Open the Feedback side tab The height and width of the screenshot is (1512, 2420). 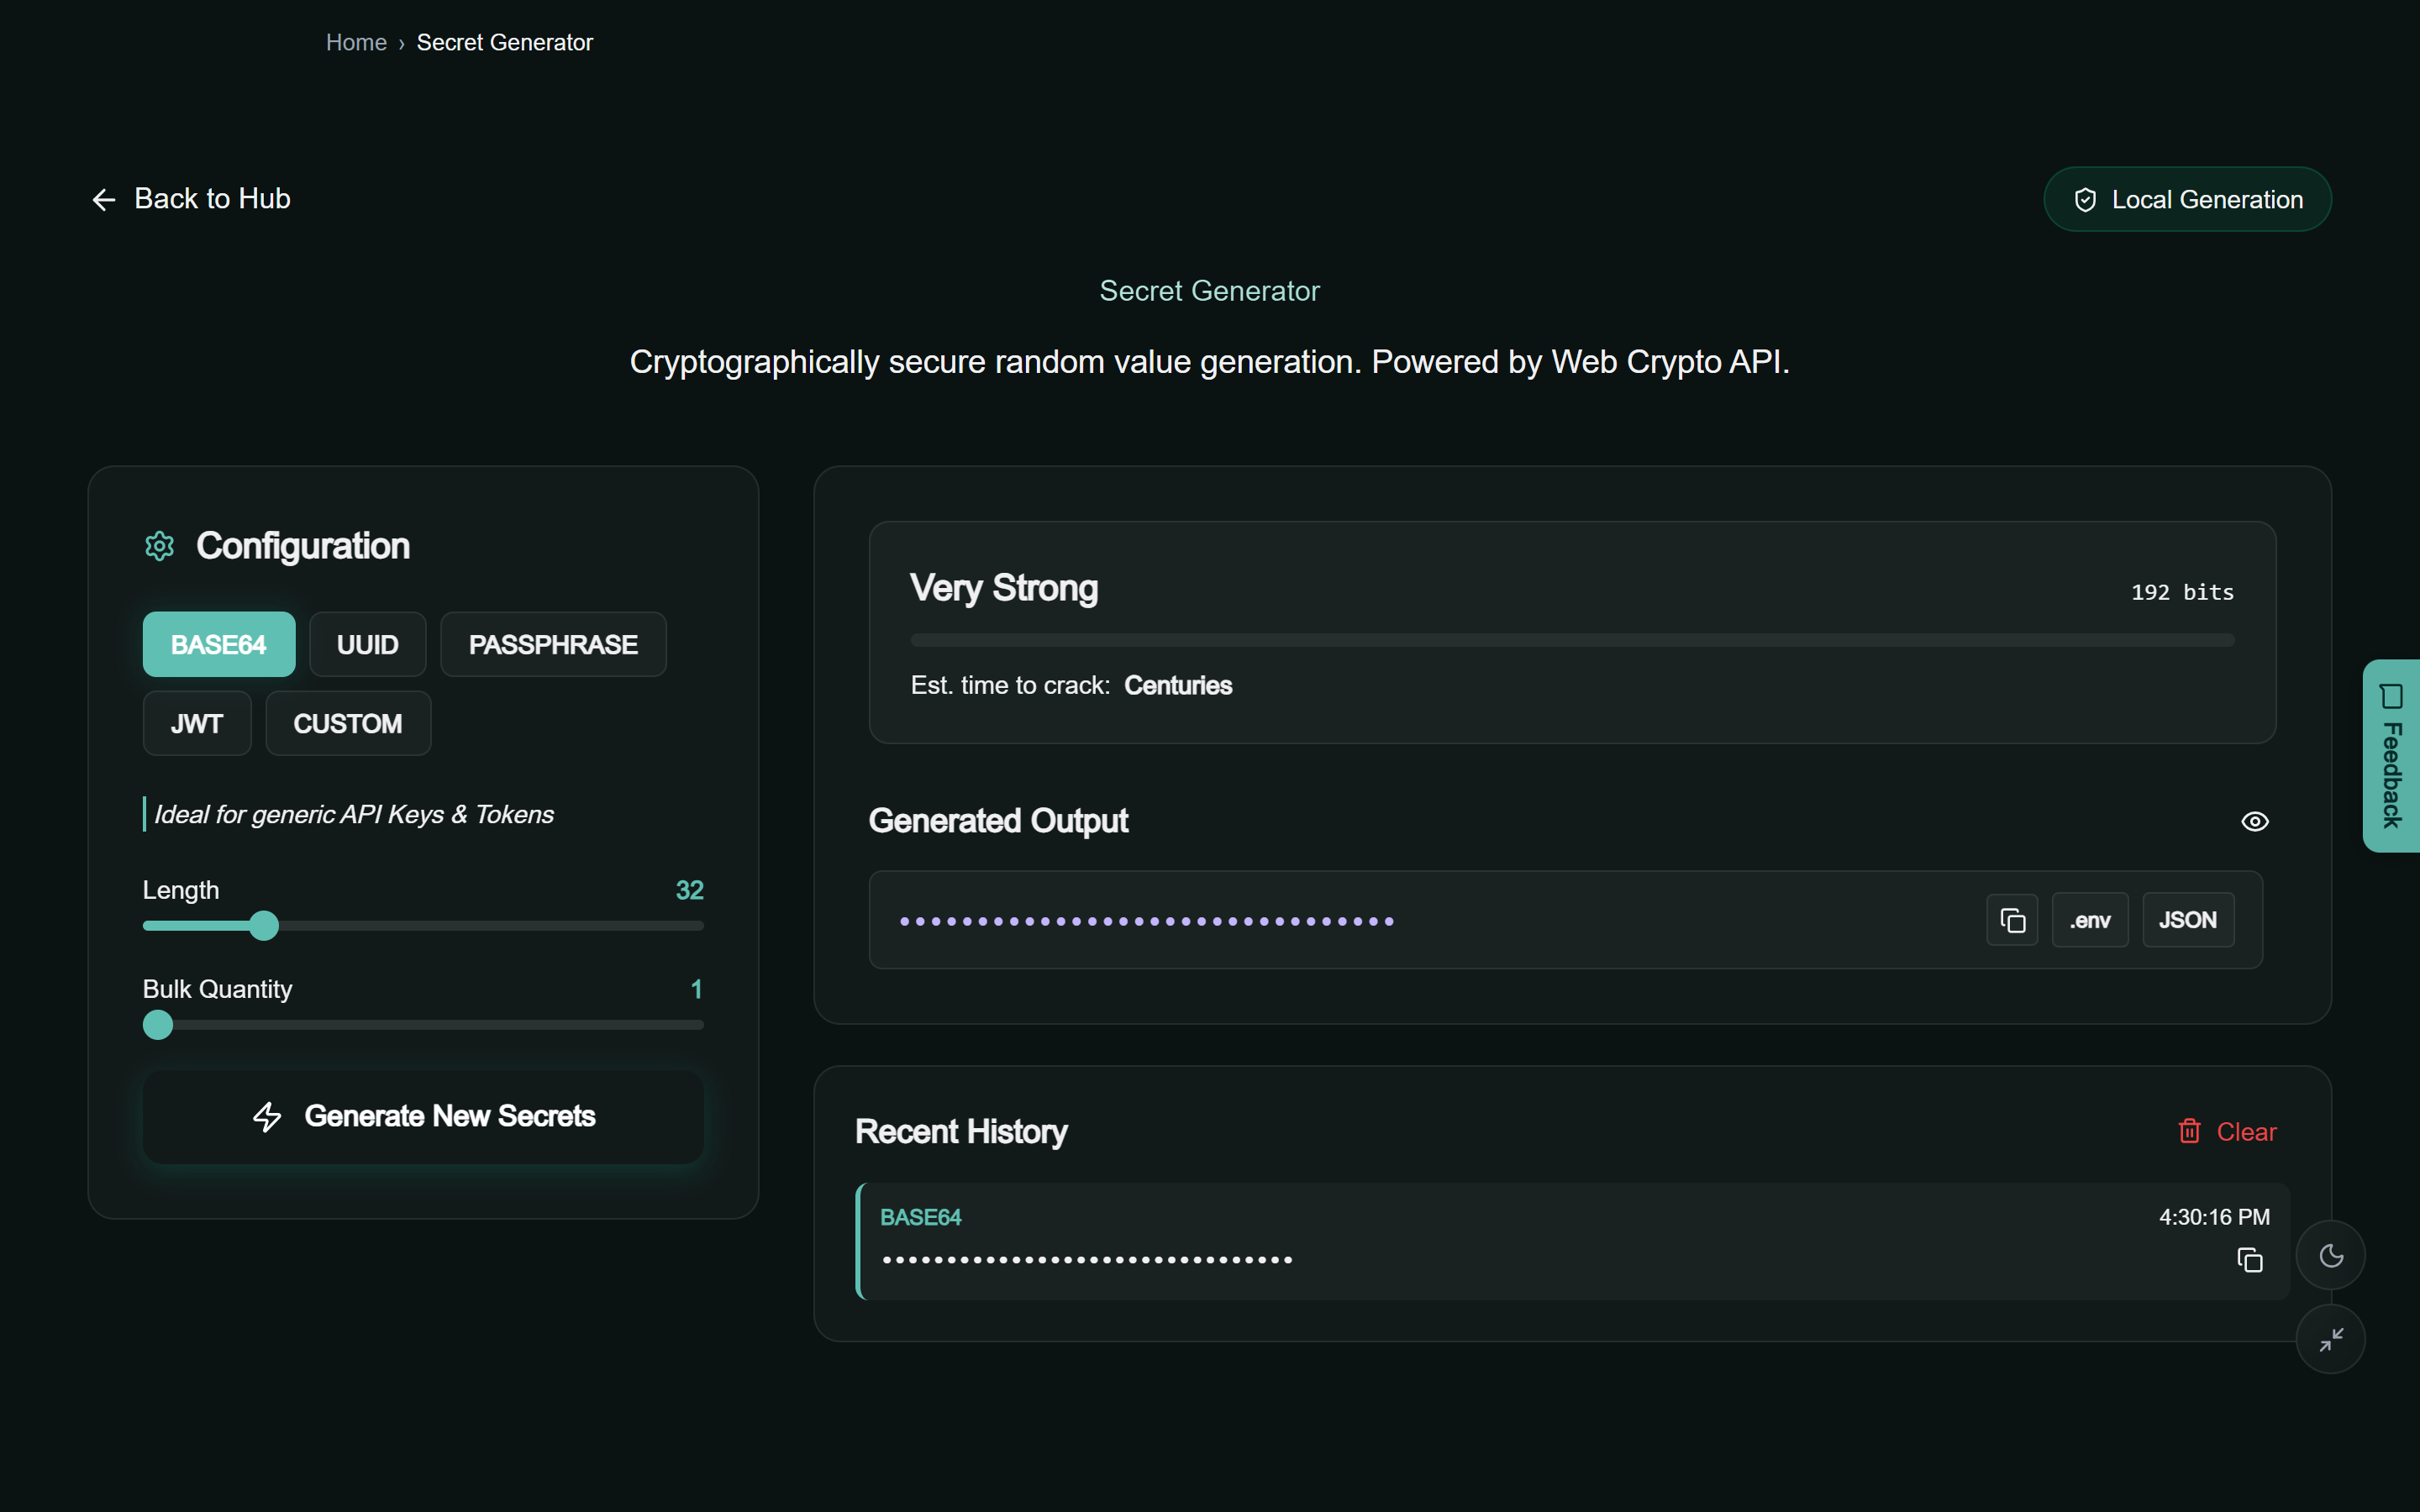(x=2391, y=756)
